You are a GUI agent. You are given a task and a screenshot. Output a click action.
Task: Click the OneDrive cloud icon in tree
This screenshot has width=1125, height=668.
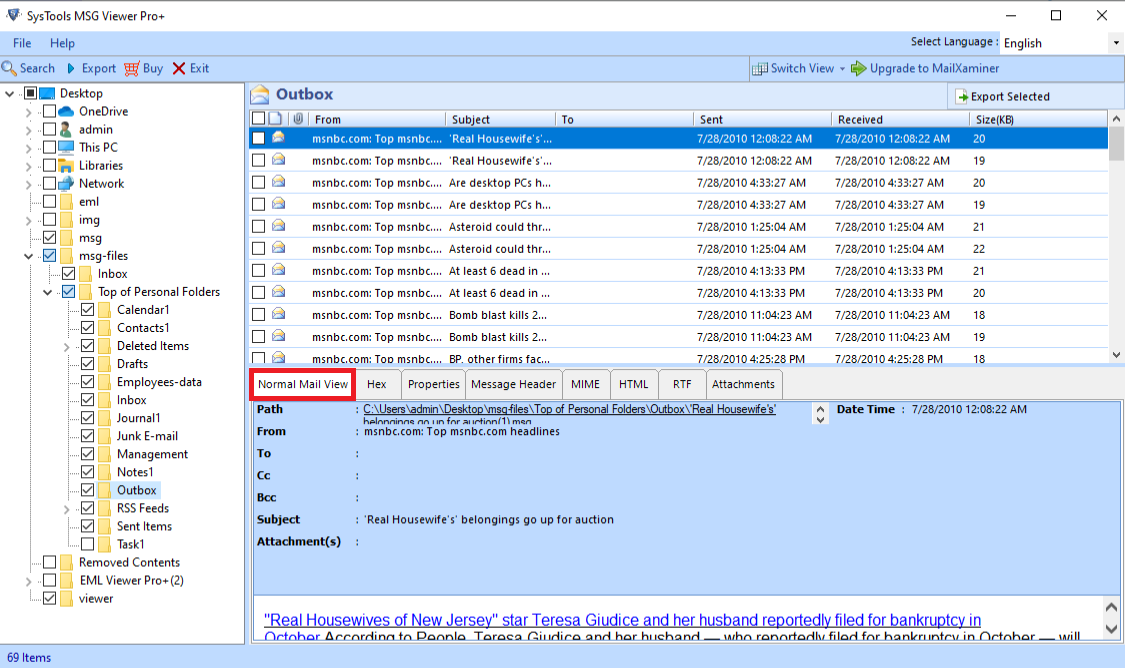pos(66,111)
